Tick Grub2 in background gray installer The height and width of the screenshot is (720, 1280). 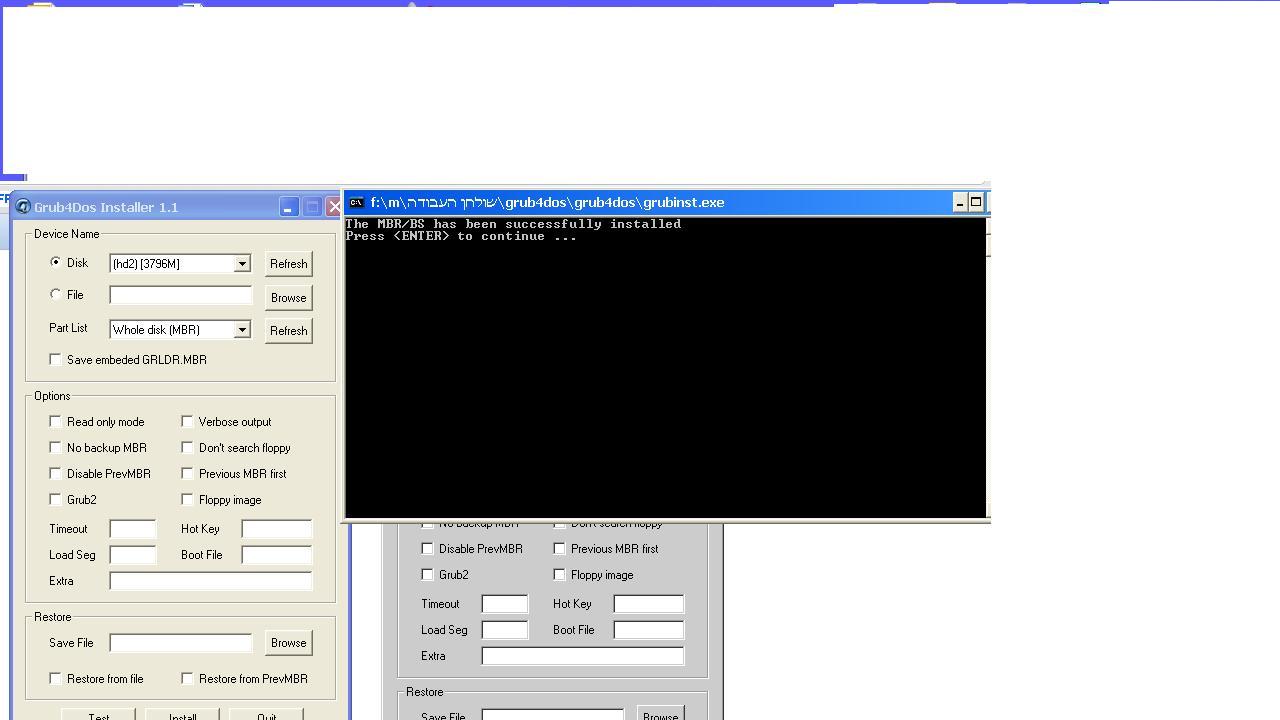[x=428, y=574]
